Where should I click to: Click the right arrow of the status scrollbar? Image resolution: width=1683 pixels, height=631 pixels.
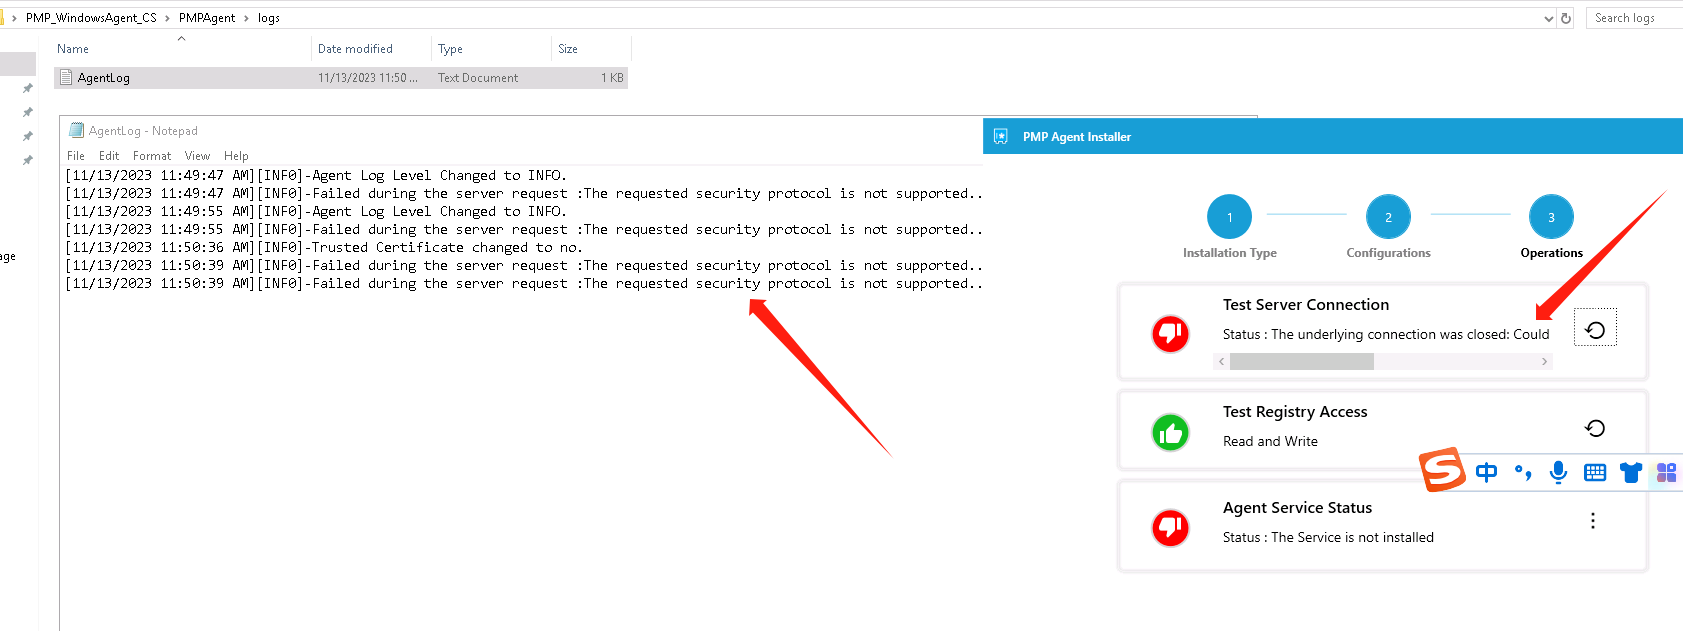coord(1544,362)
